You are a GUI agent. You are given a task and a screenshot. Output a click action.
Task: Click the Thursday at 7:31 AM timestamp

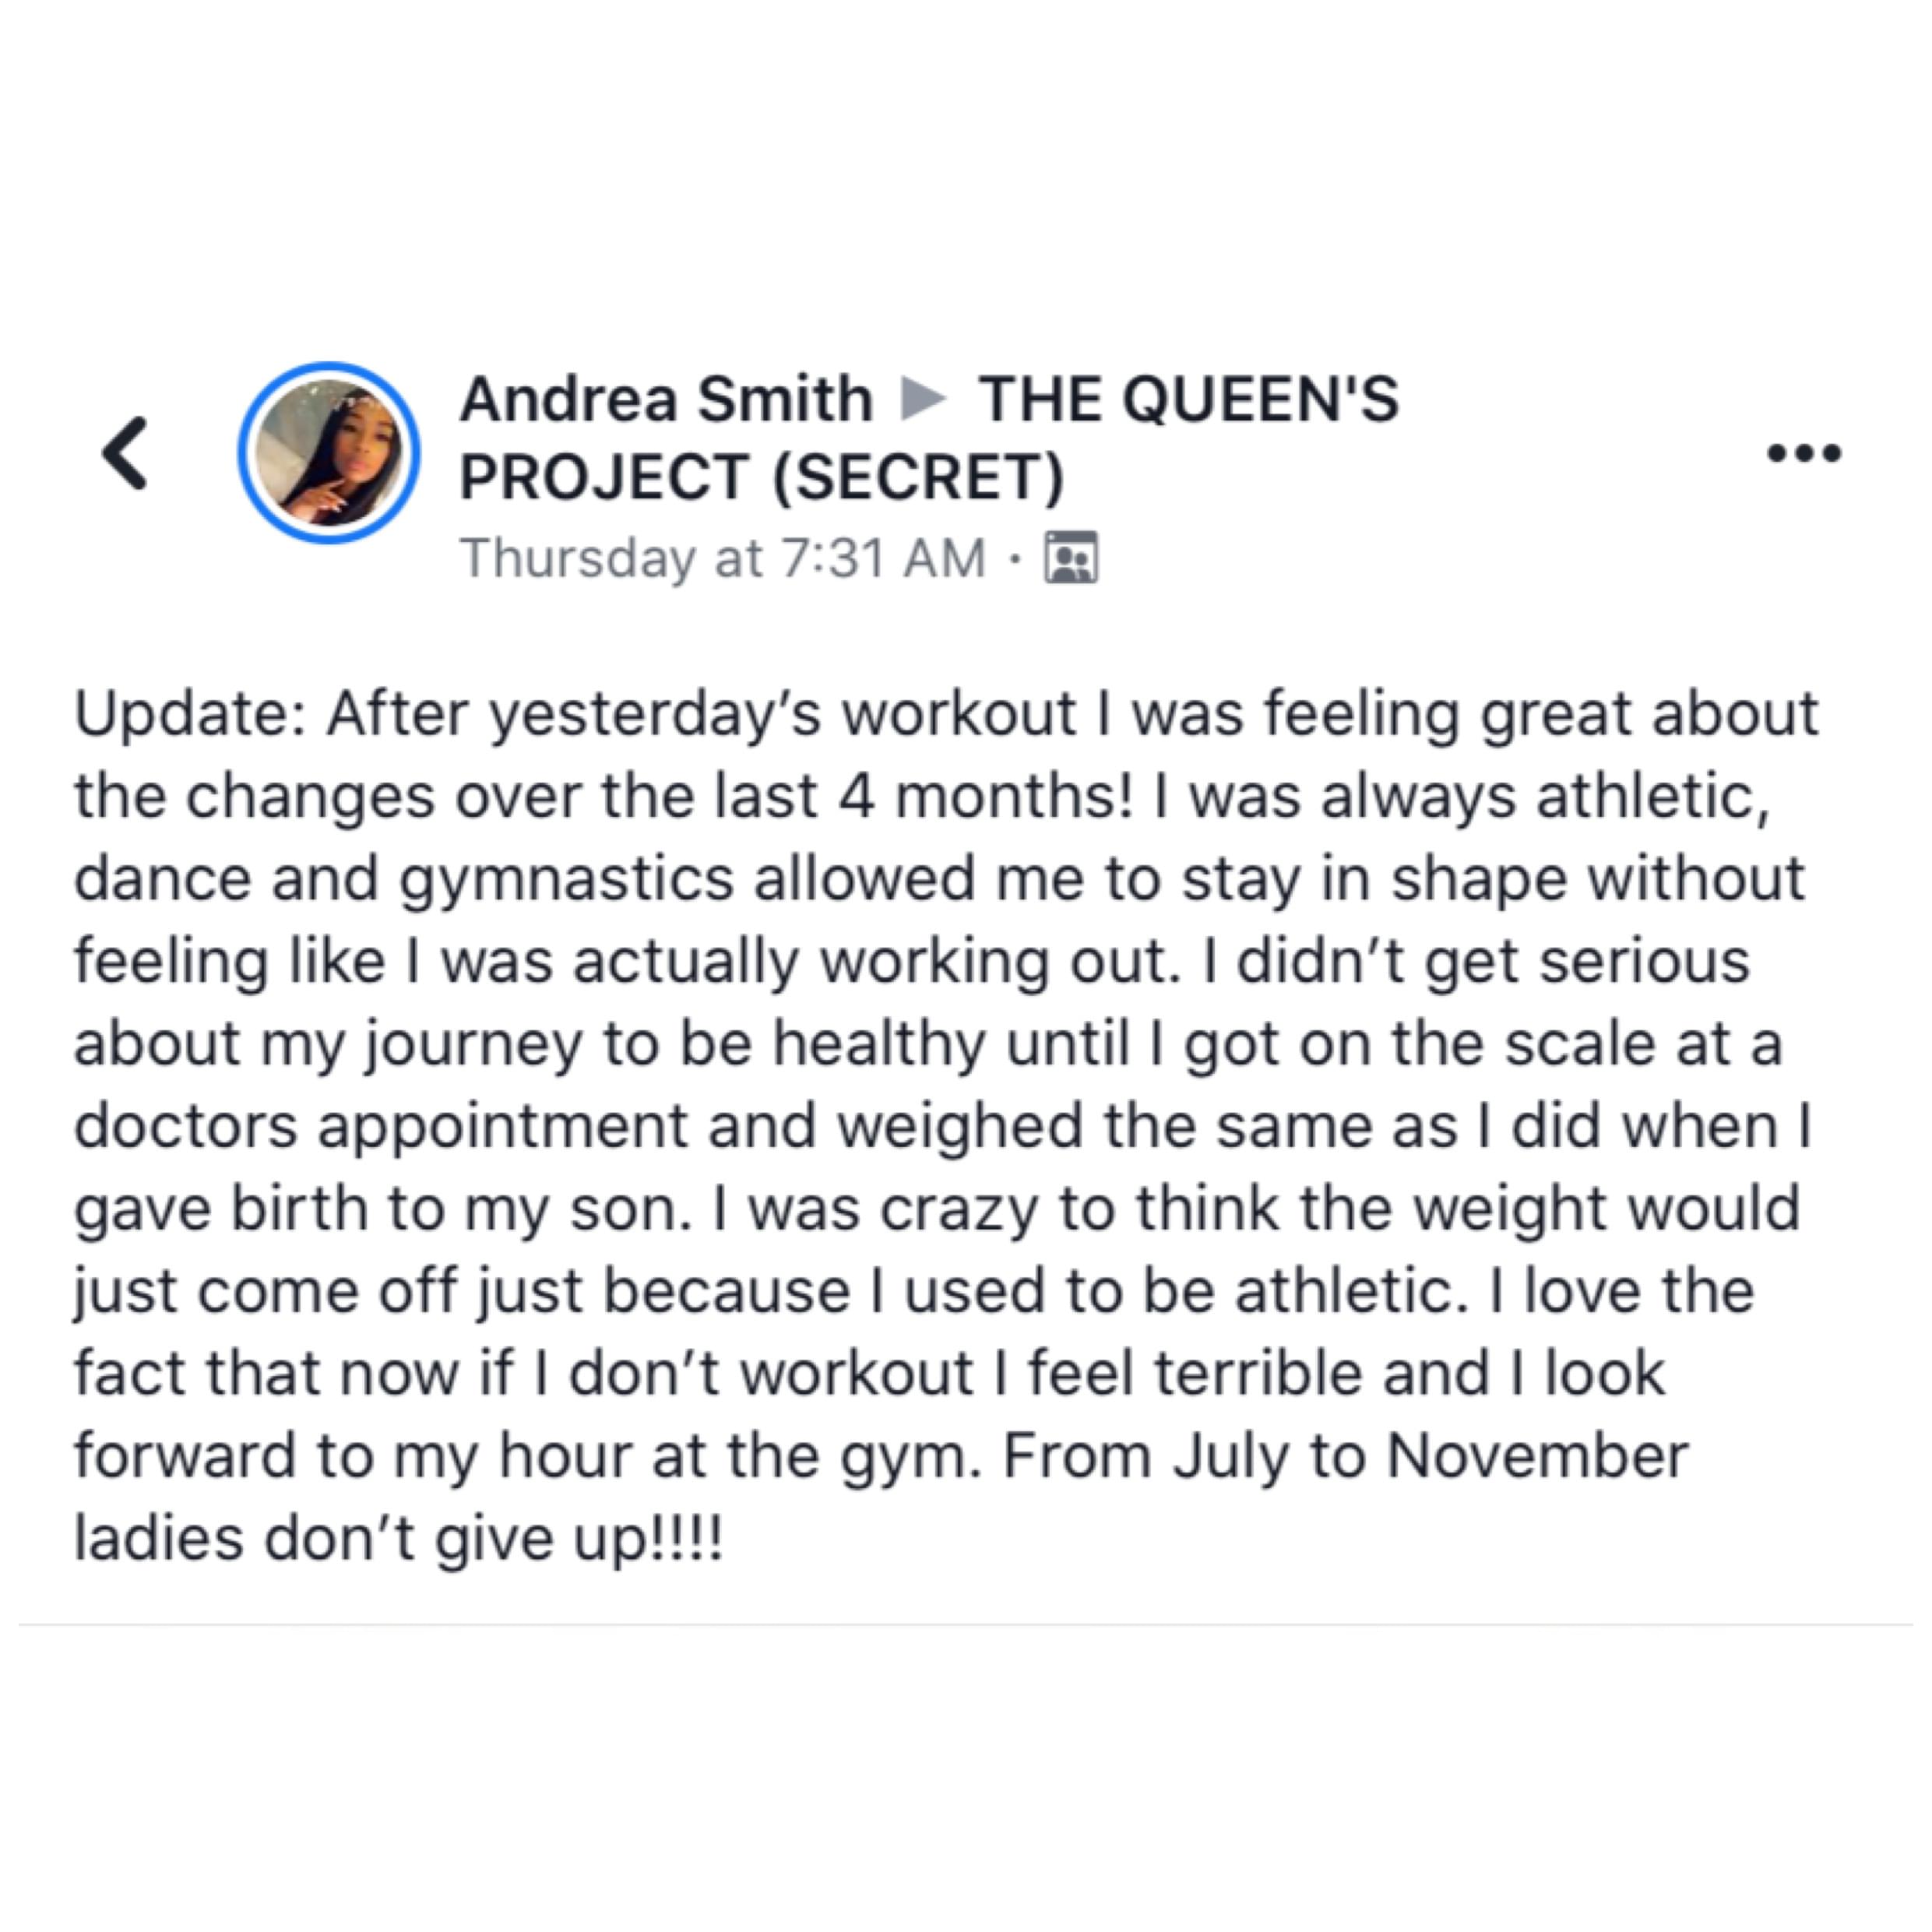point(723,558)
